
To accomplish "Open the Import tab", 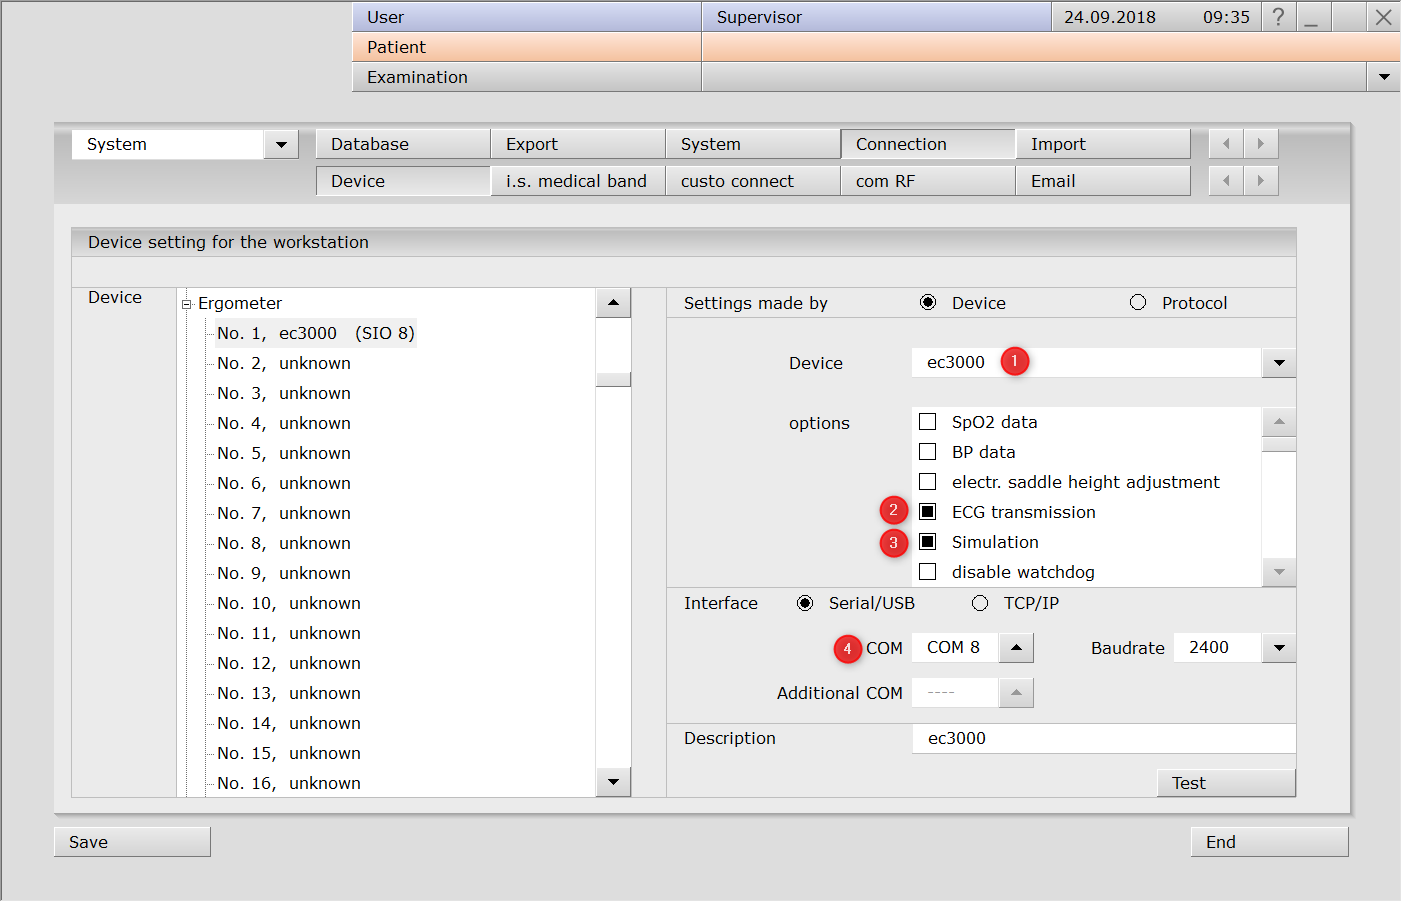I will pyautogui.click(x=1103, y=144).
